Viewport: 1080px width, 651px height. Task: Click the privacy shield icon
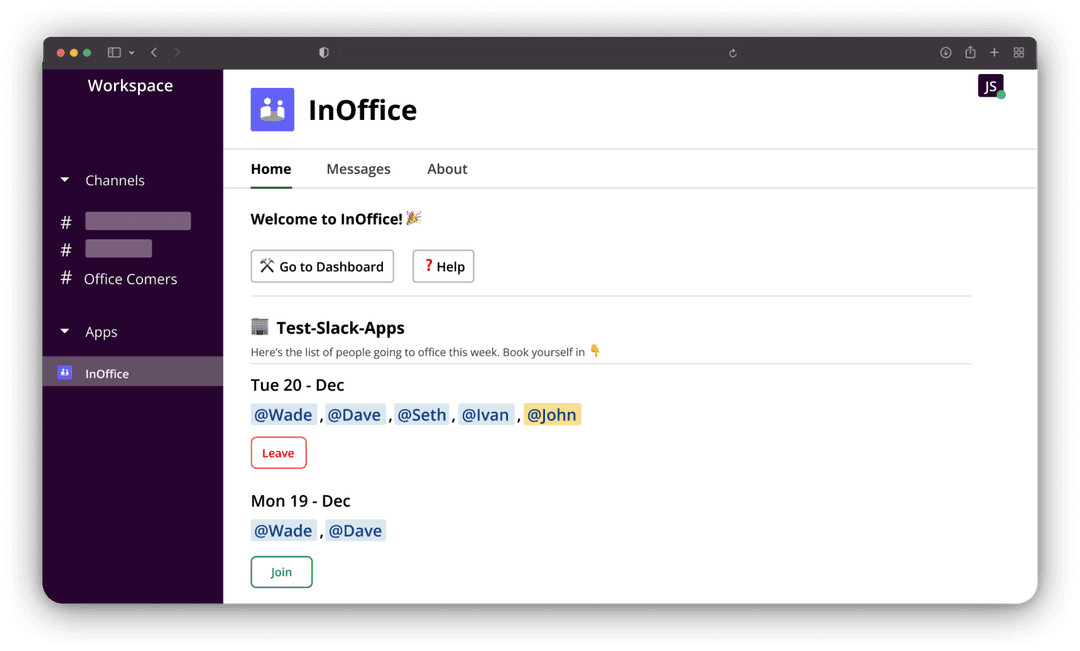323,53
